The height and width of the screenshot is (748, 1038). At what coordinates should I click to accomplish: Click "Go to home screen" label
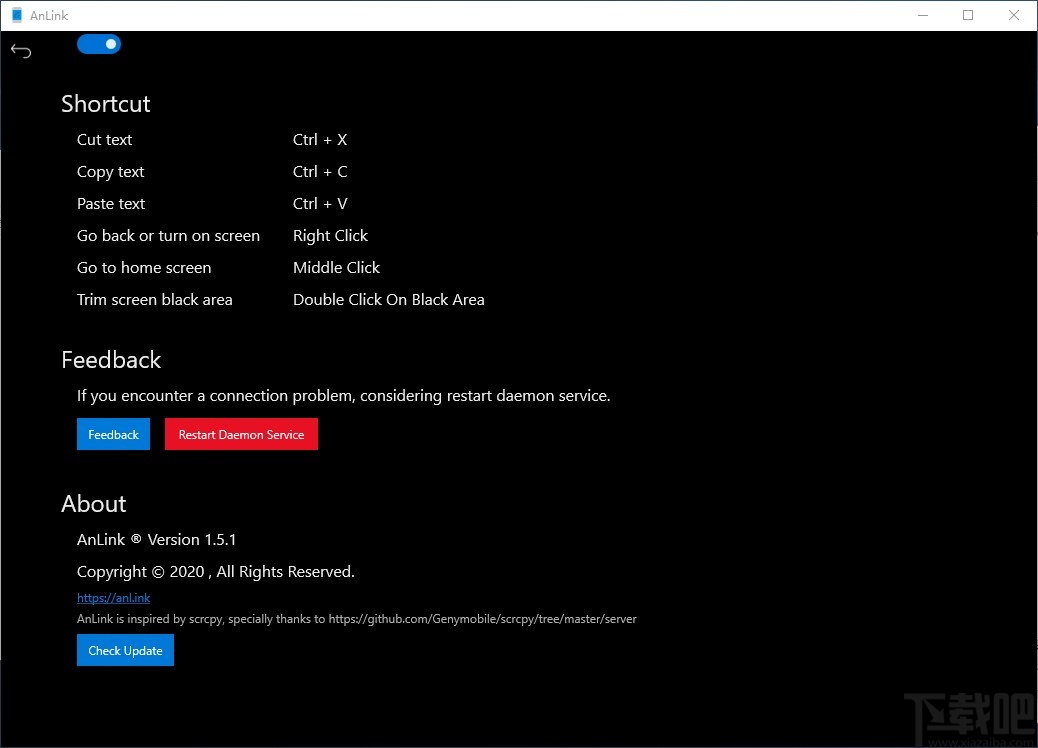coord(144,267)
